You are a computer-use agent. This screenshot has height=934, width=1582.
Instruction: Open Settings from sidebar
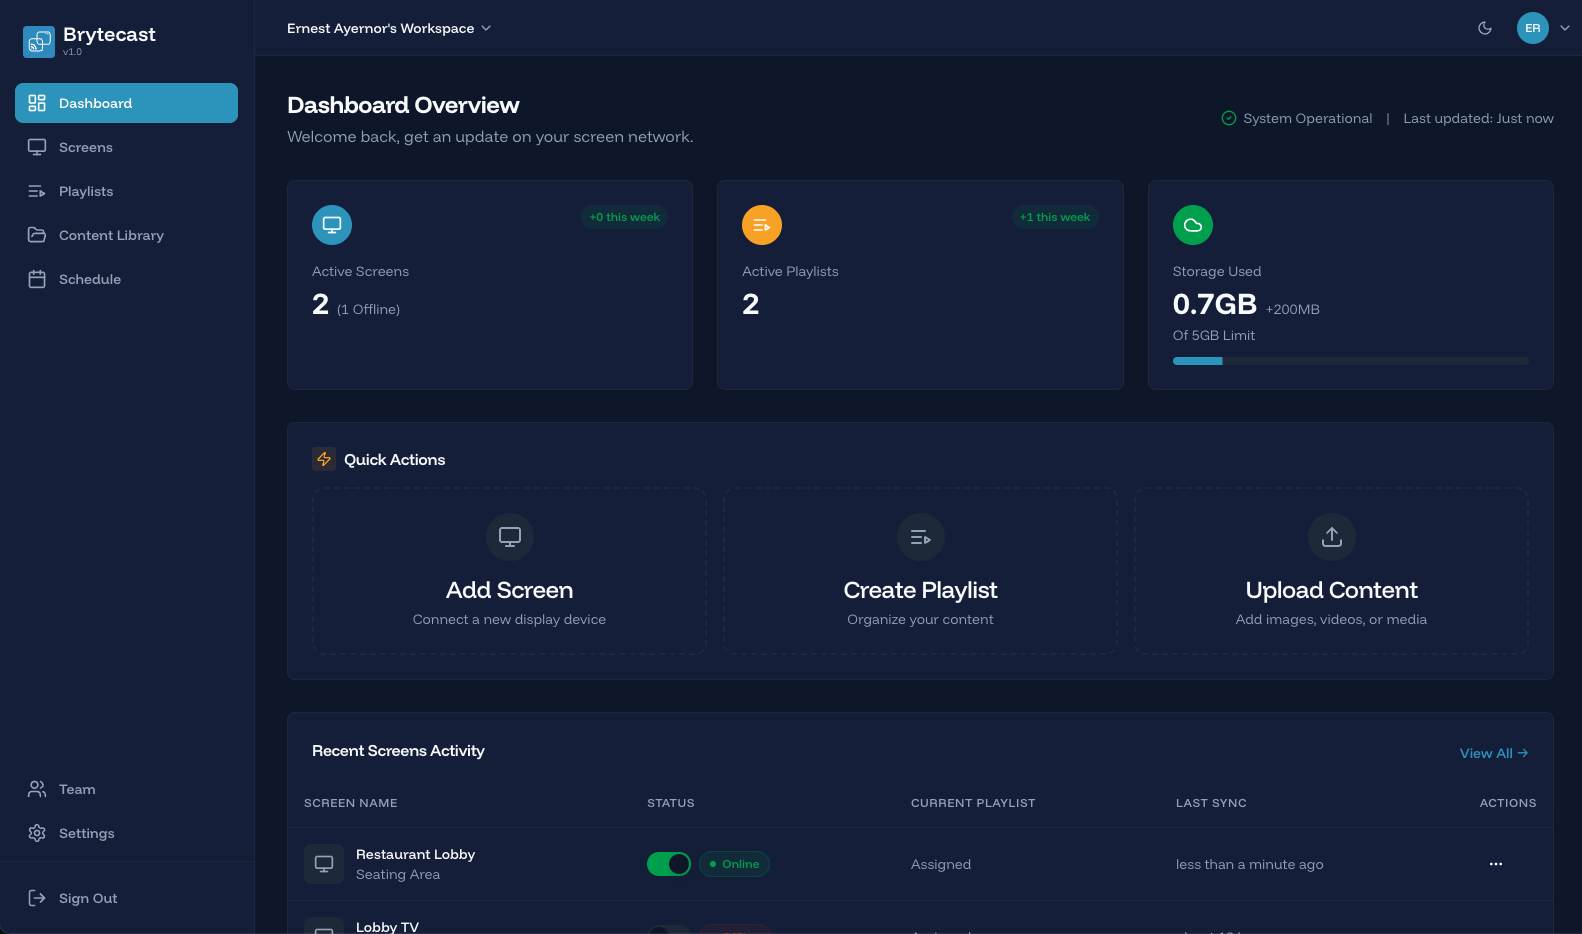click(x=126, y=833)
